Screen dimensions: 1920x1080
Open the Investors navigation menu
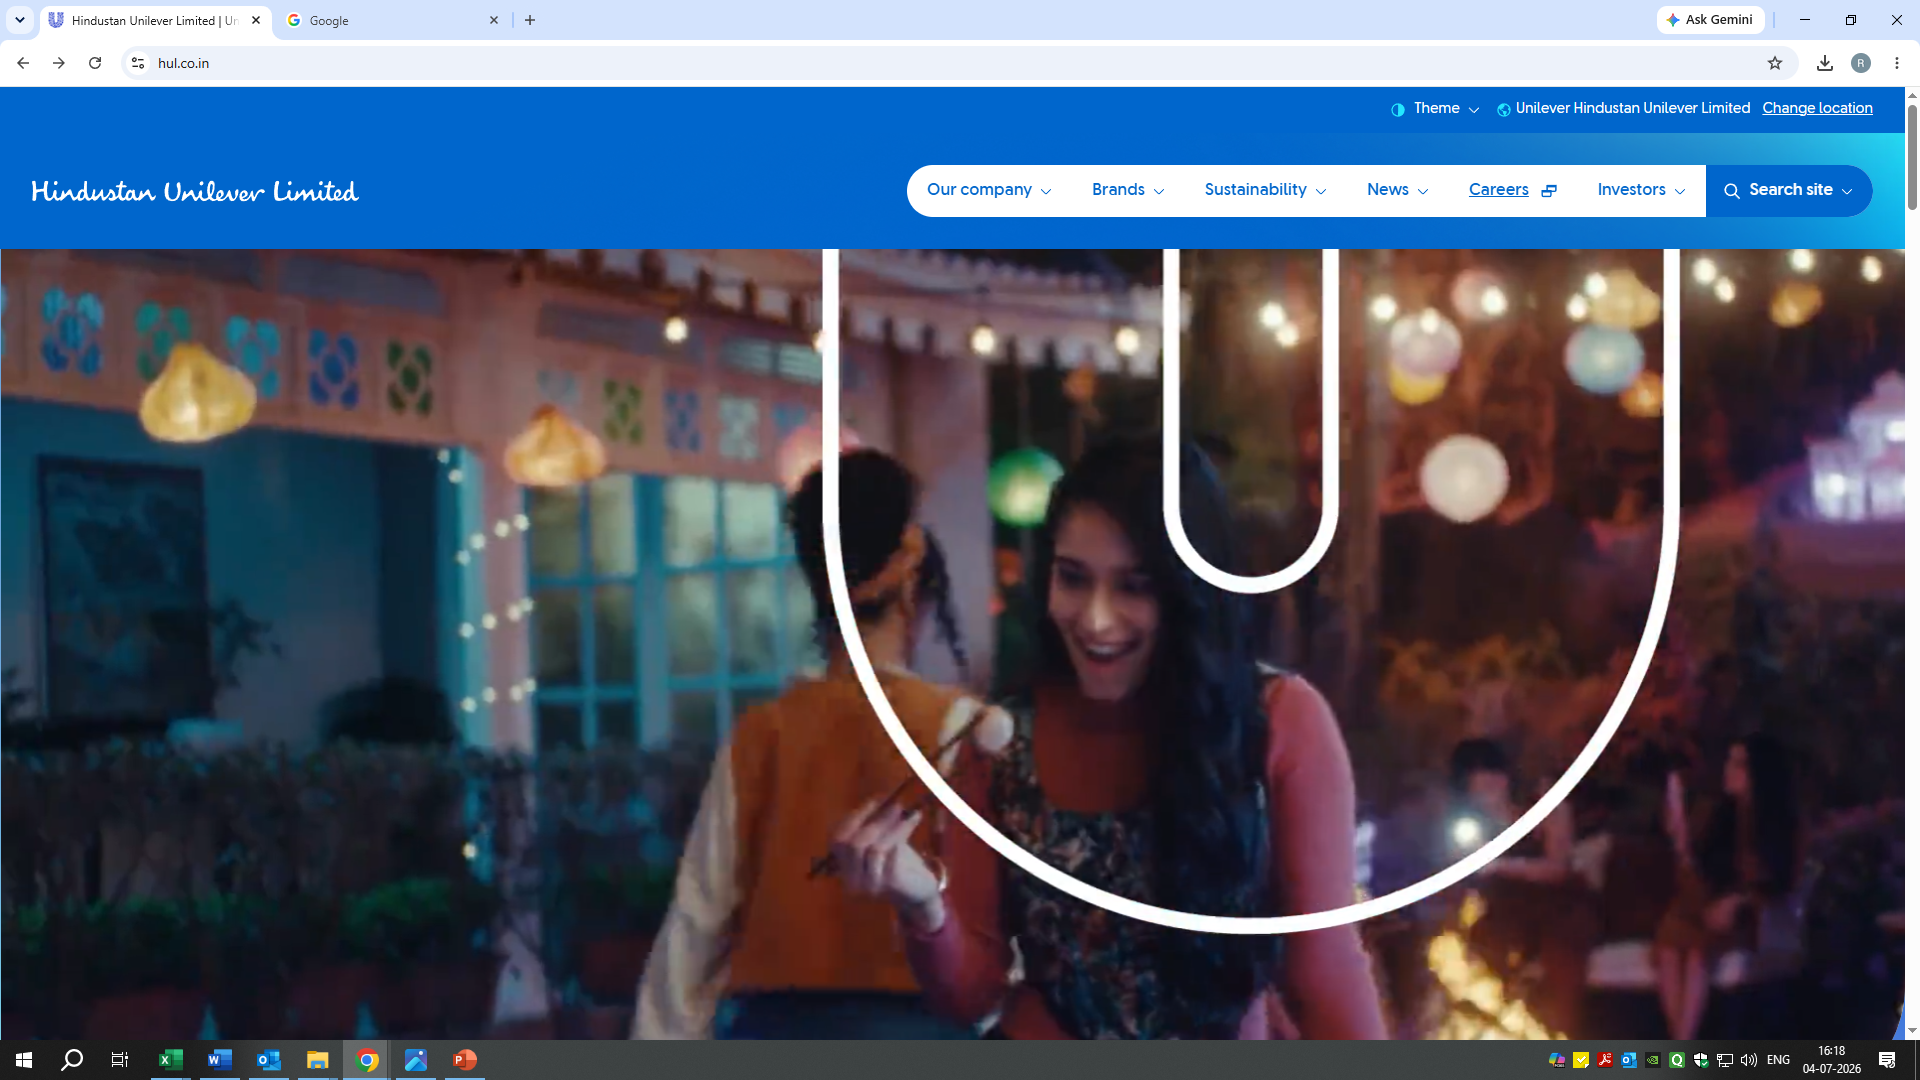point(1641,190)
